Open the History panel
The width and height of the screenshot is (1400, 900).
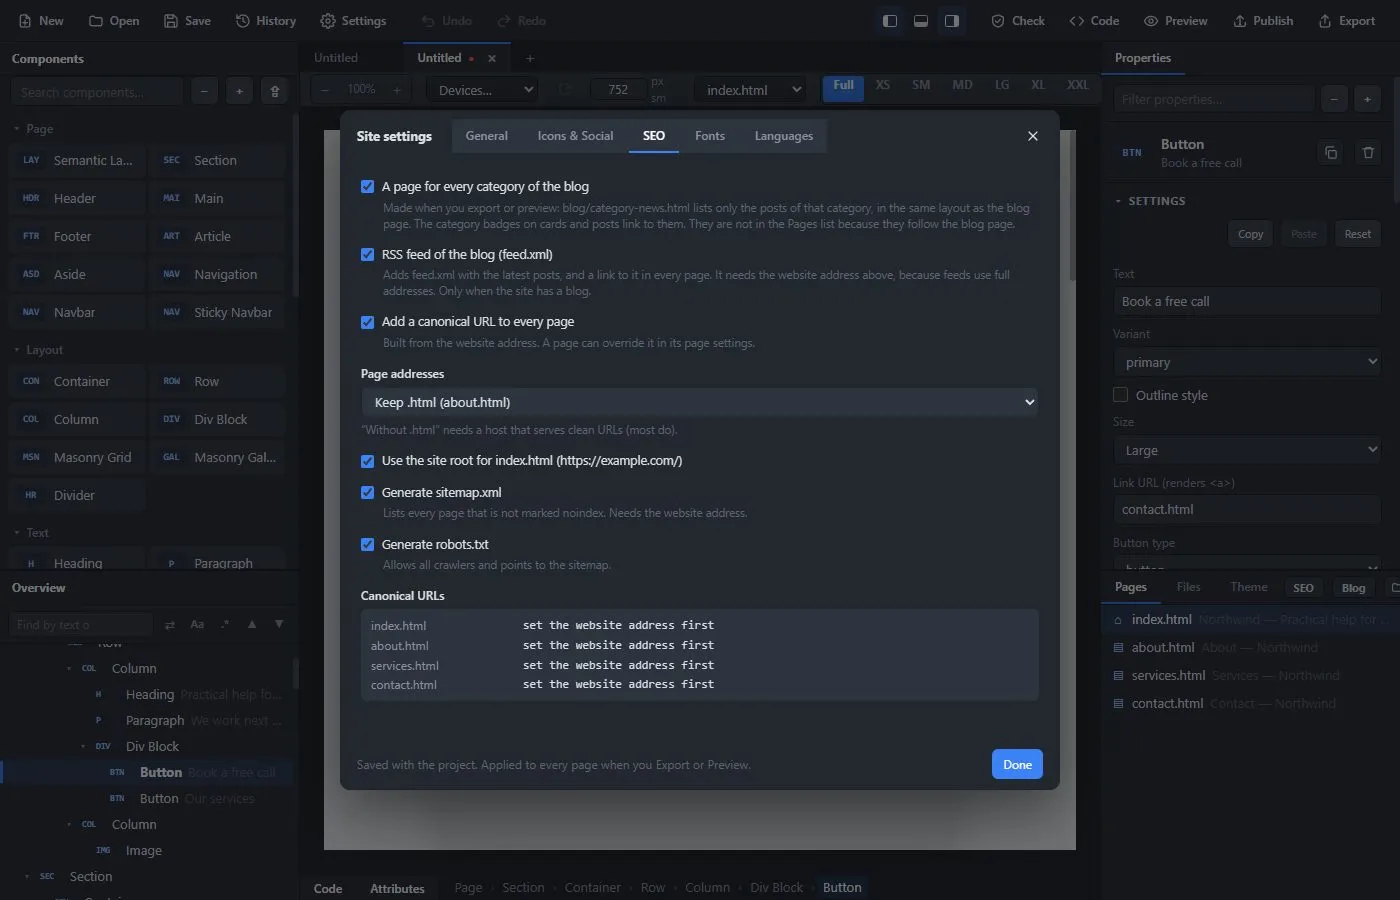[x=266, y=21]
